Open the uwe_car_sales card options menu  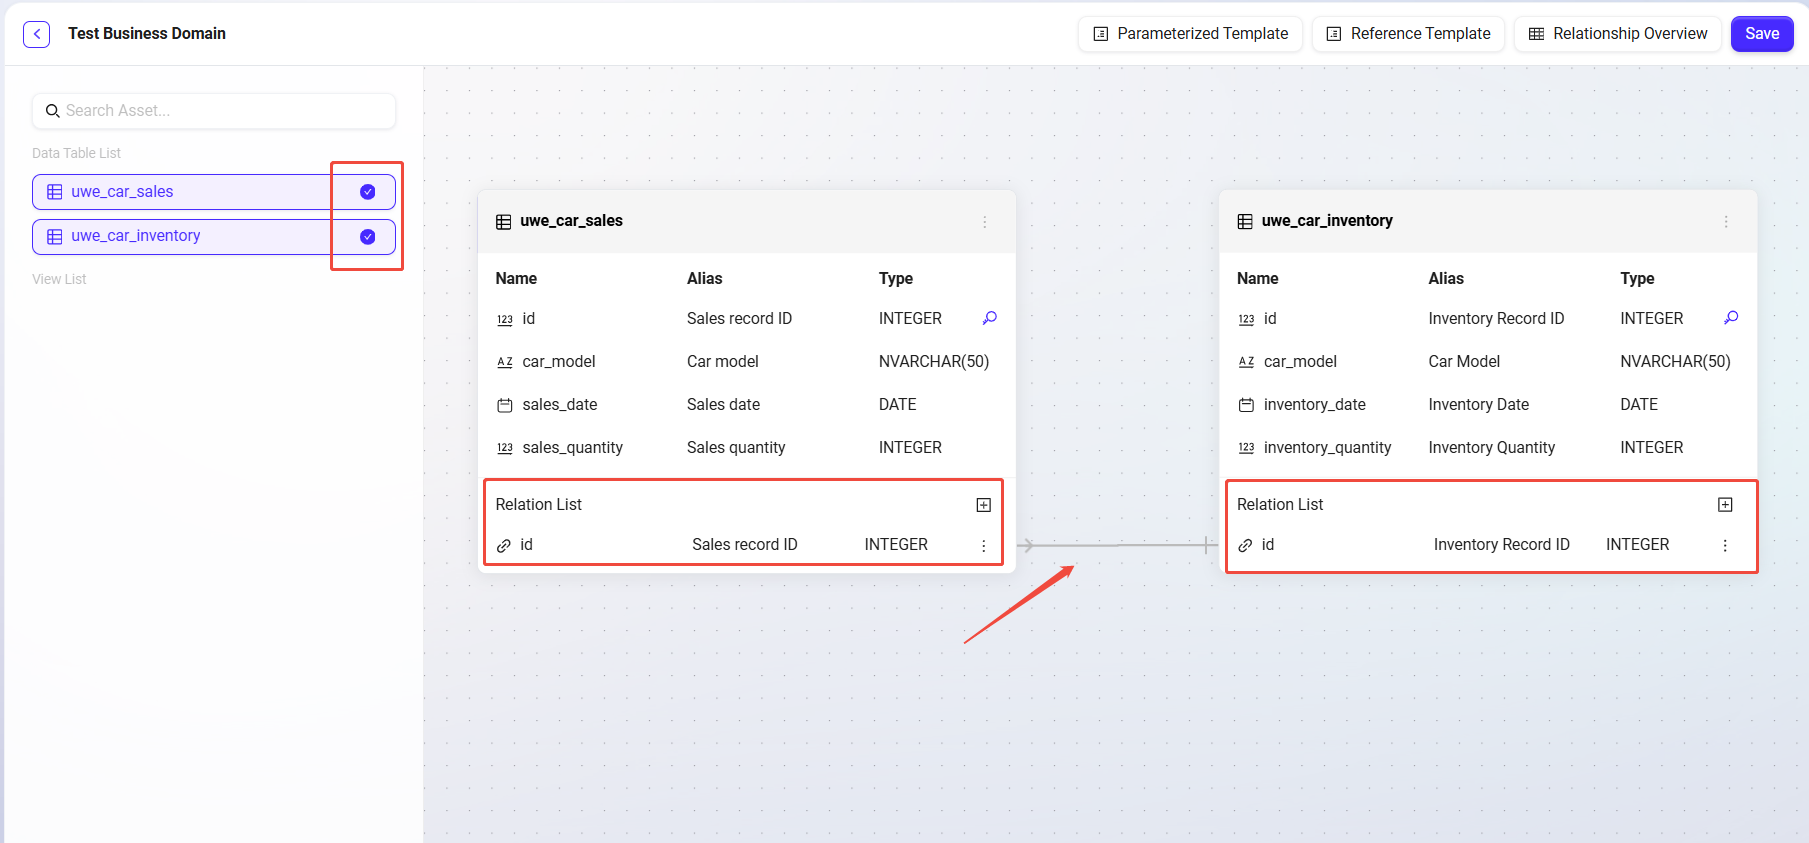click(x=984, y=222)
